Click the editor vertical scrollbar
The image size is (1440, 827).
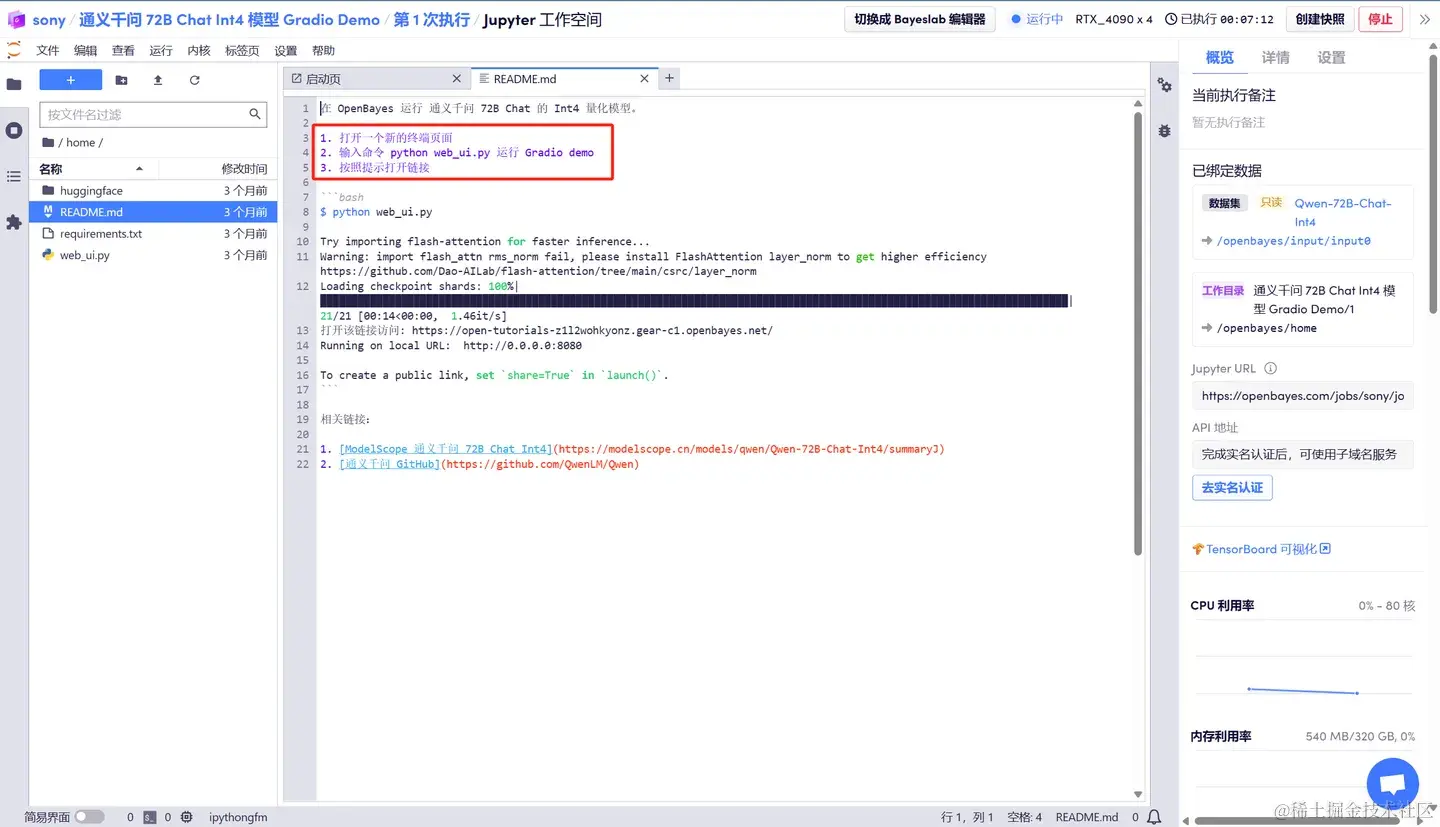[x=1137, y=333]
